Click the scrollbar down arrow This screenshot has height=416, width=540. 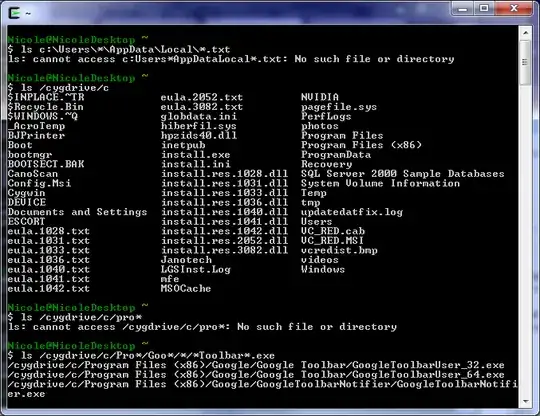point(525,402)
